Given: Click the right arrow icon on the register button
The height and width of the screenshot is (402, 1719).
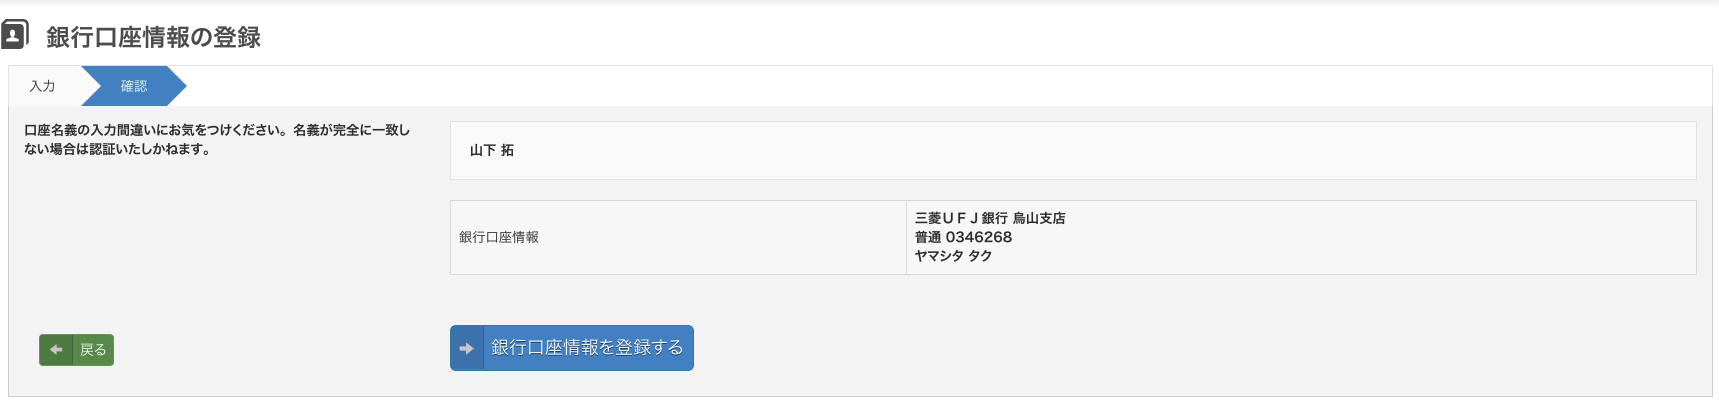Looking at the screenshot, I should 466,348.
